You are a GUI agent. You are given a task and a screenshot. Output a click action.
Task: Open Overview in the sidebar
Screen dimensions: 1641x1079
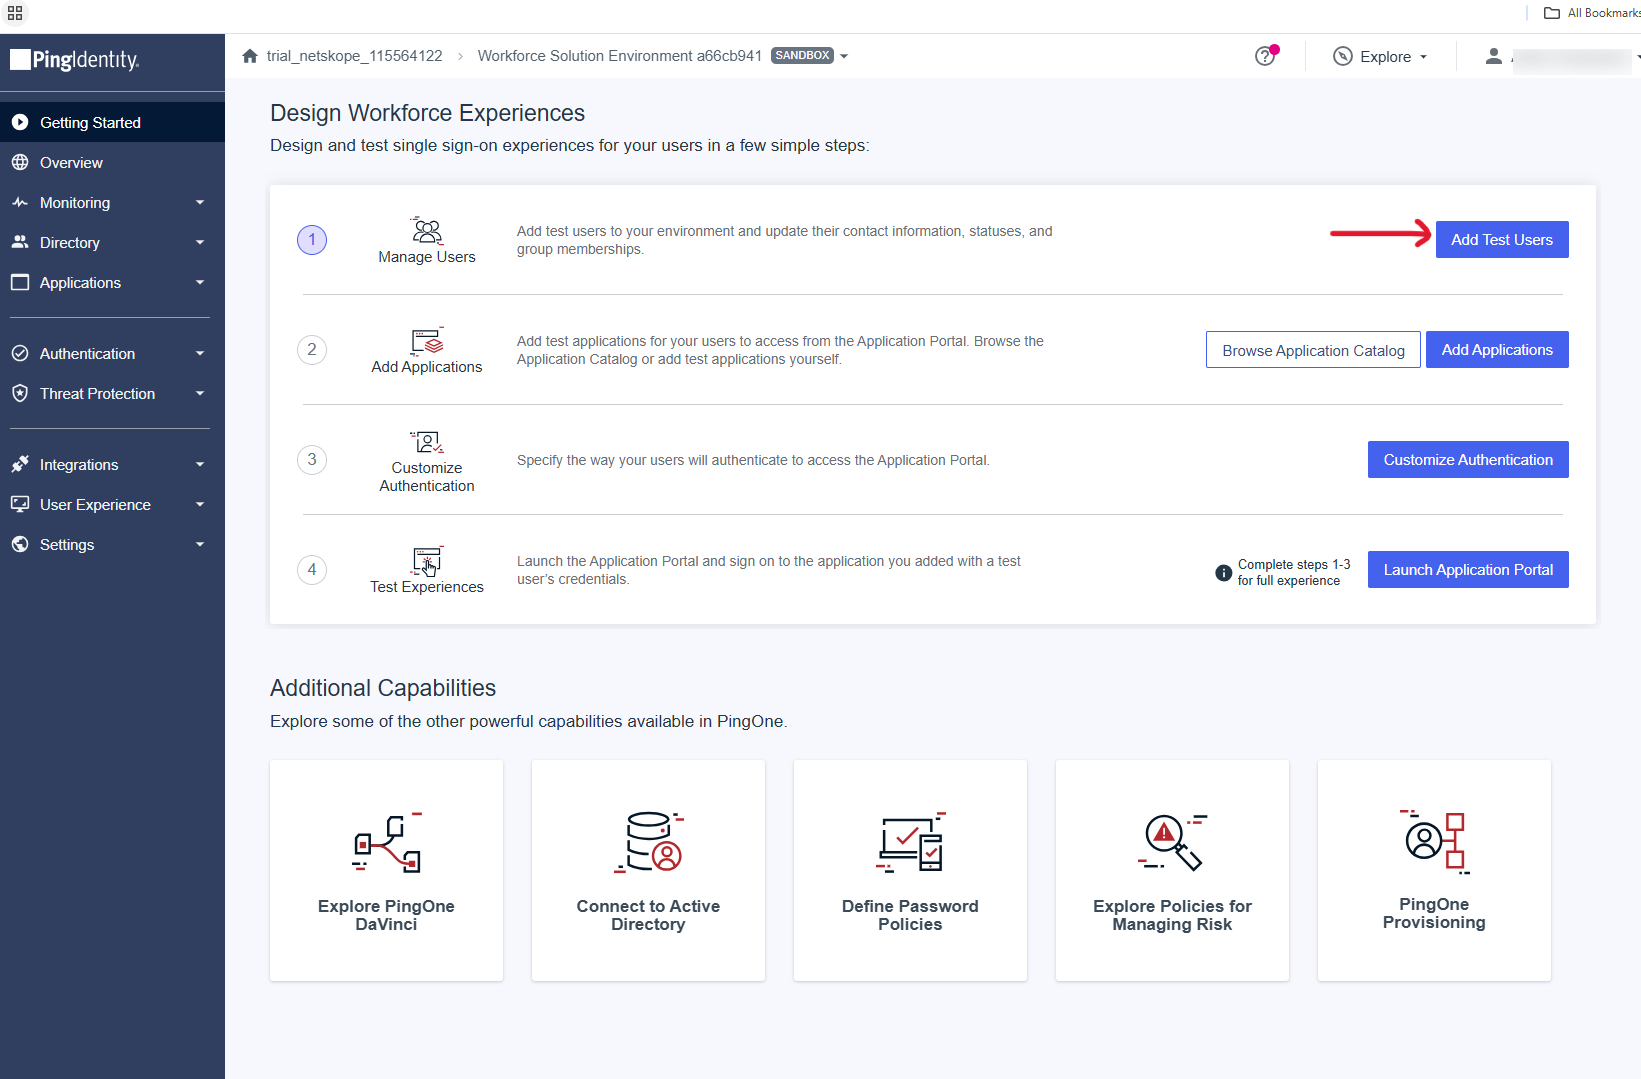click(x=112, y=162)
